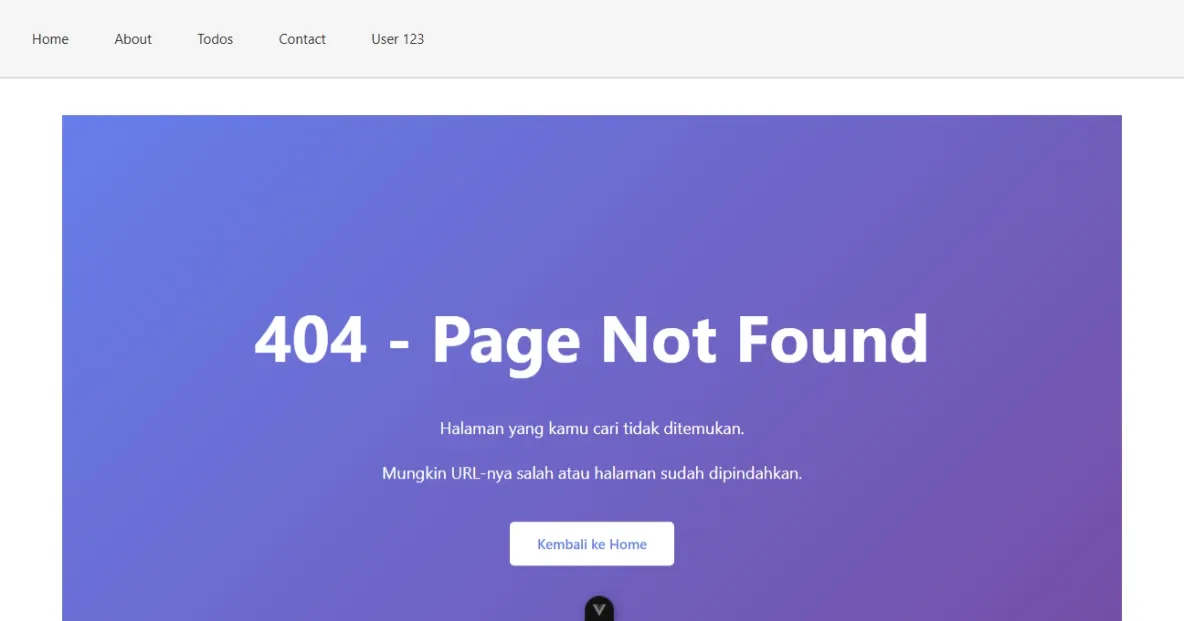Select the Contact nav link
The width and height of the screenshot is (1184, 621).
(x=302, y=39)
